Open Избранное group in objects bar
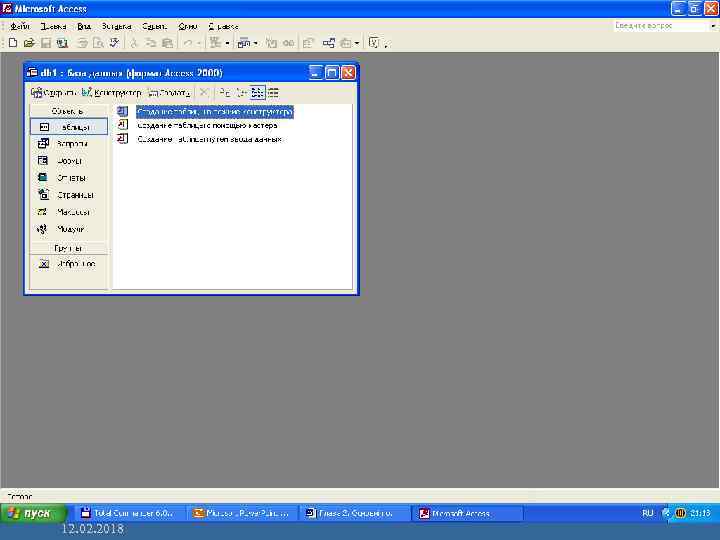 [x=69, y=264]
